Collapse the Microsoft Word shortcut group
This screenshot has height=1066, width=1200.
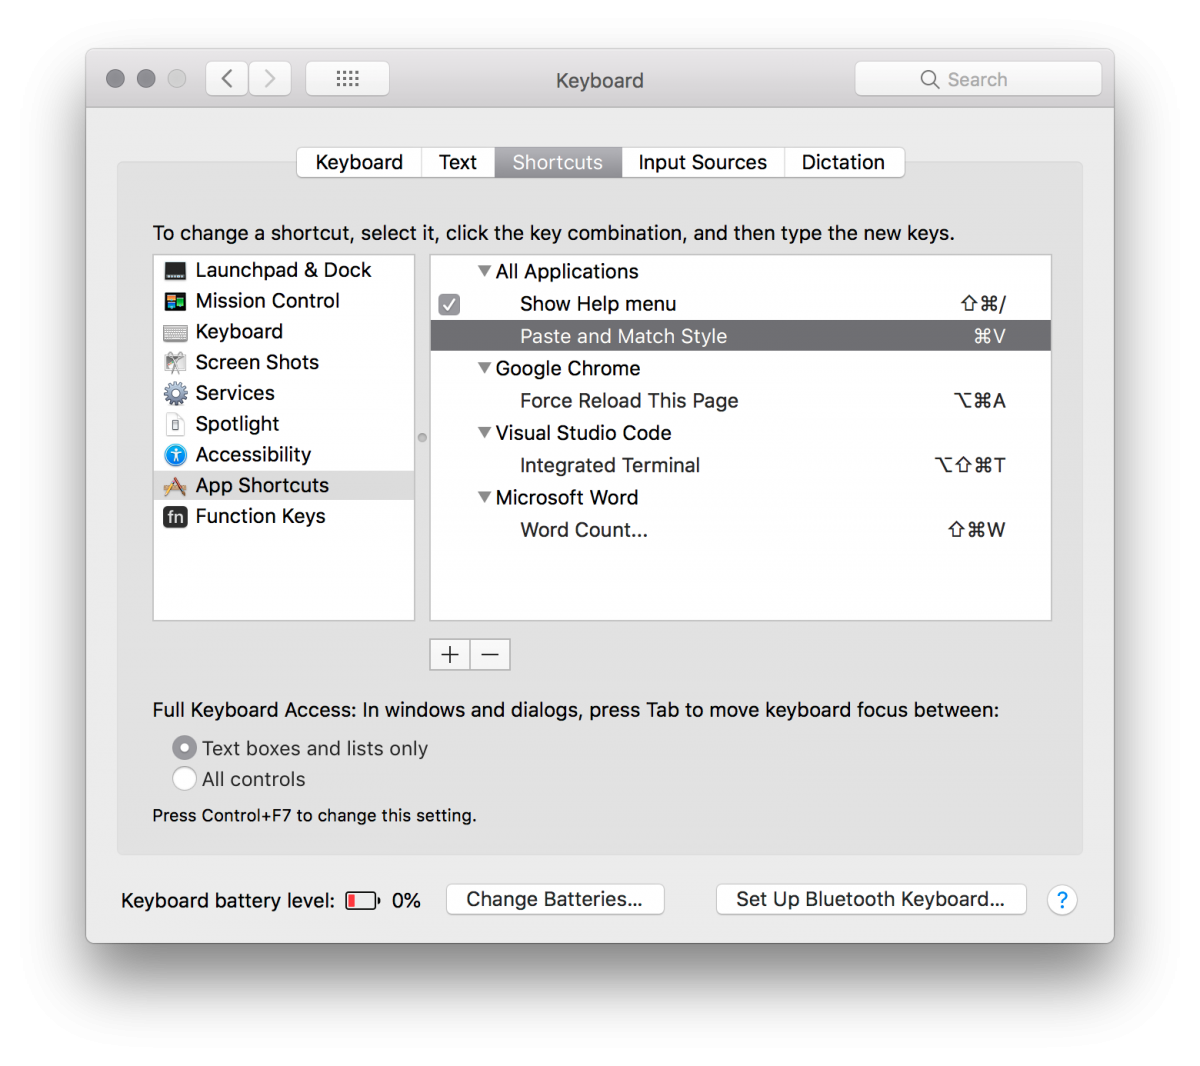pos(484,497)
